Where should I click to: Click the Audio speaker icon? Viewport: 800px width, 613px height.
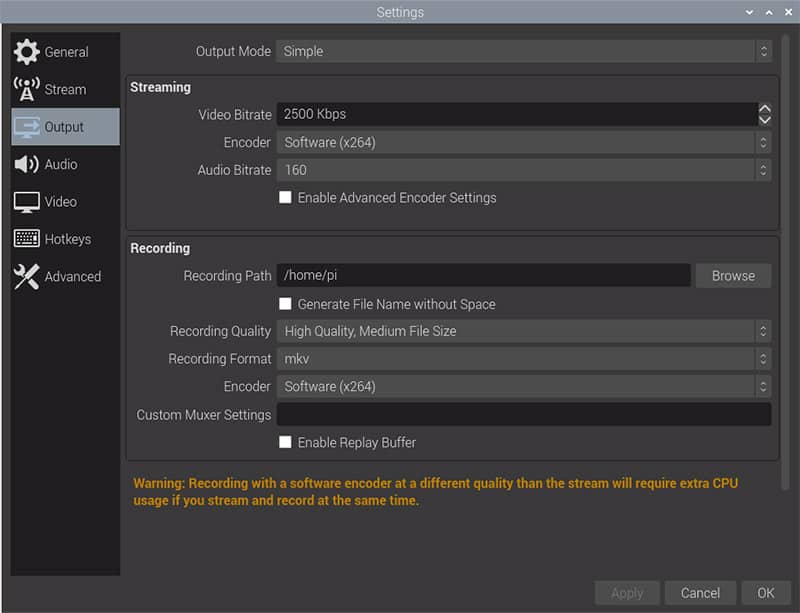pyautogui.click(x=27, y=164)
